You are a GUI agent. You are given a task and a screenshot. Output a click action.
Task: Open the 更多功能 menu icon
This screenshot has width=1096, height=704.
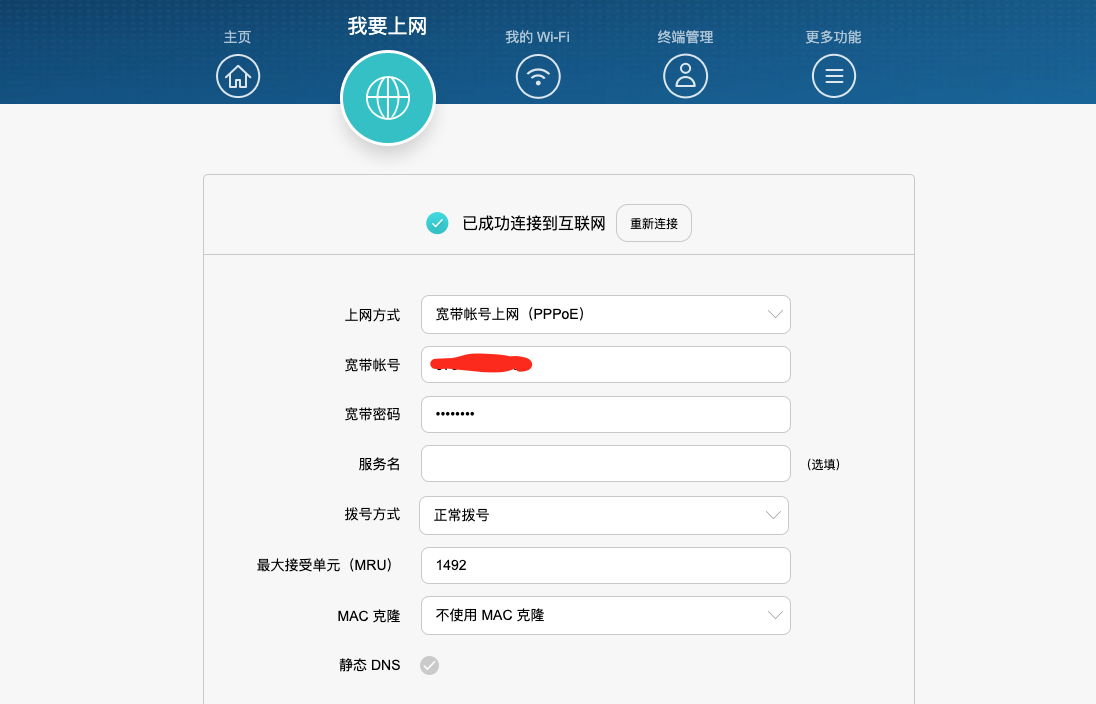[x=833, y=76]
